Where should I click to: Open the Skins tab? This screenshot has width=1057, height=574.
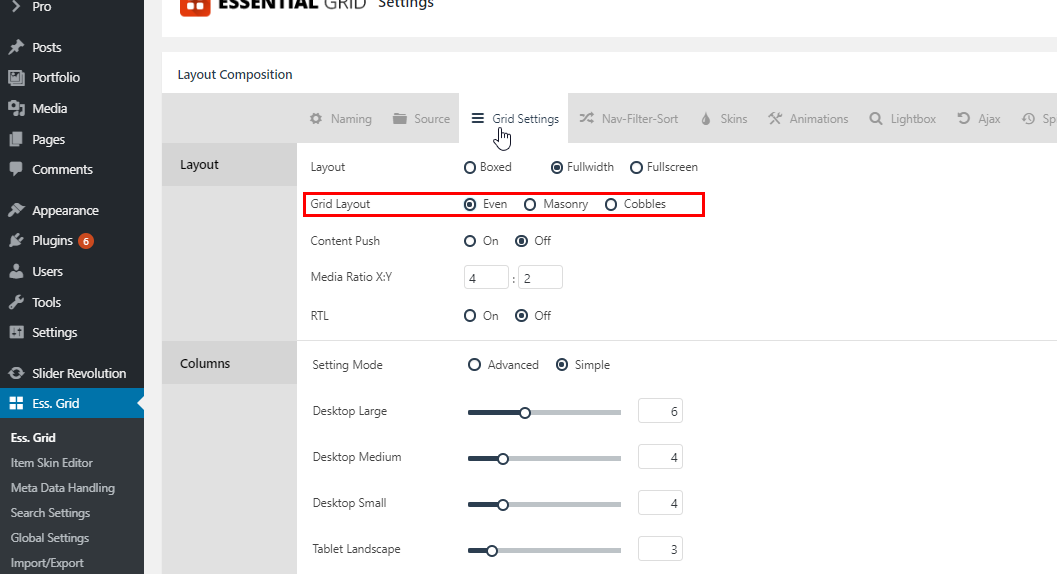[724, 119]
